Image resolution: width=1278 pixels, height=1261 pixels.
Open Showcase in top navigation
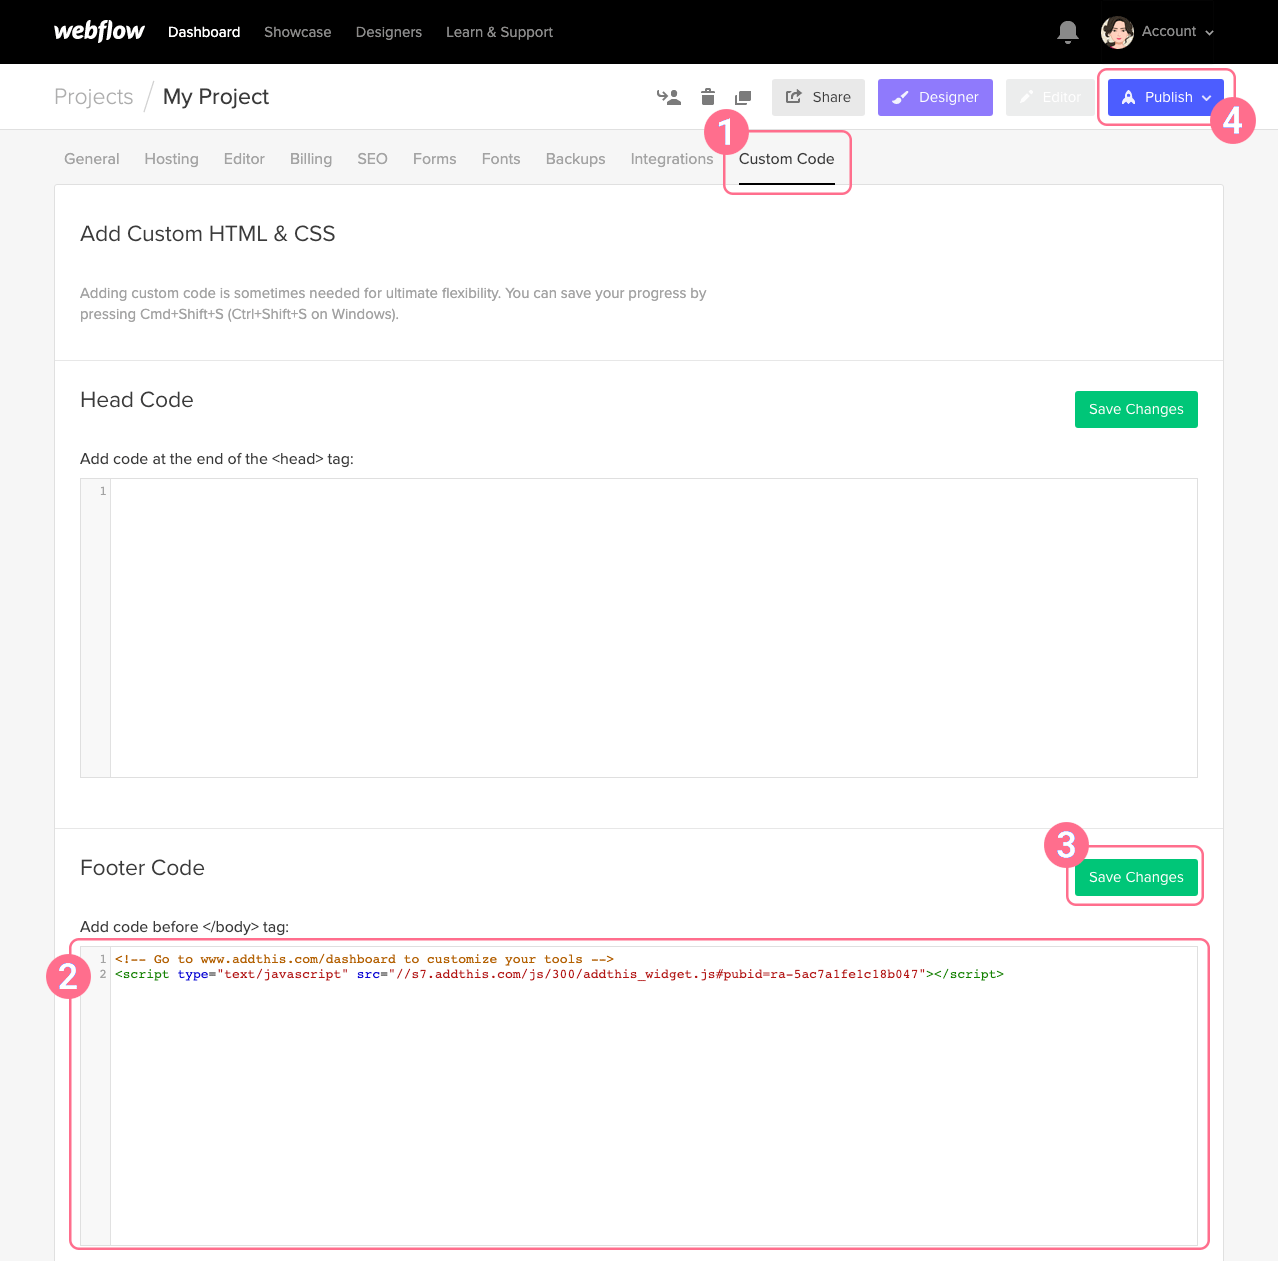pyautogui.click(x=297, y=32)
